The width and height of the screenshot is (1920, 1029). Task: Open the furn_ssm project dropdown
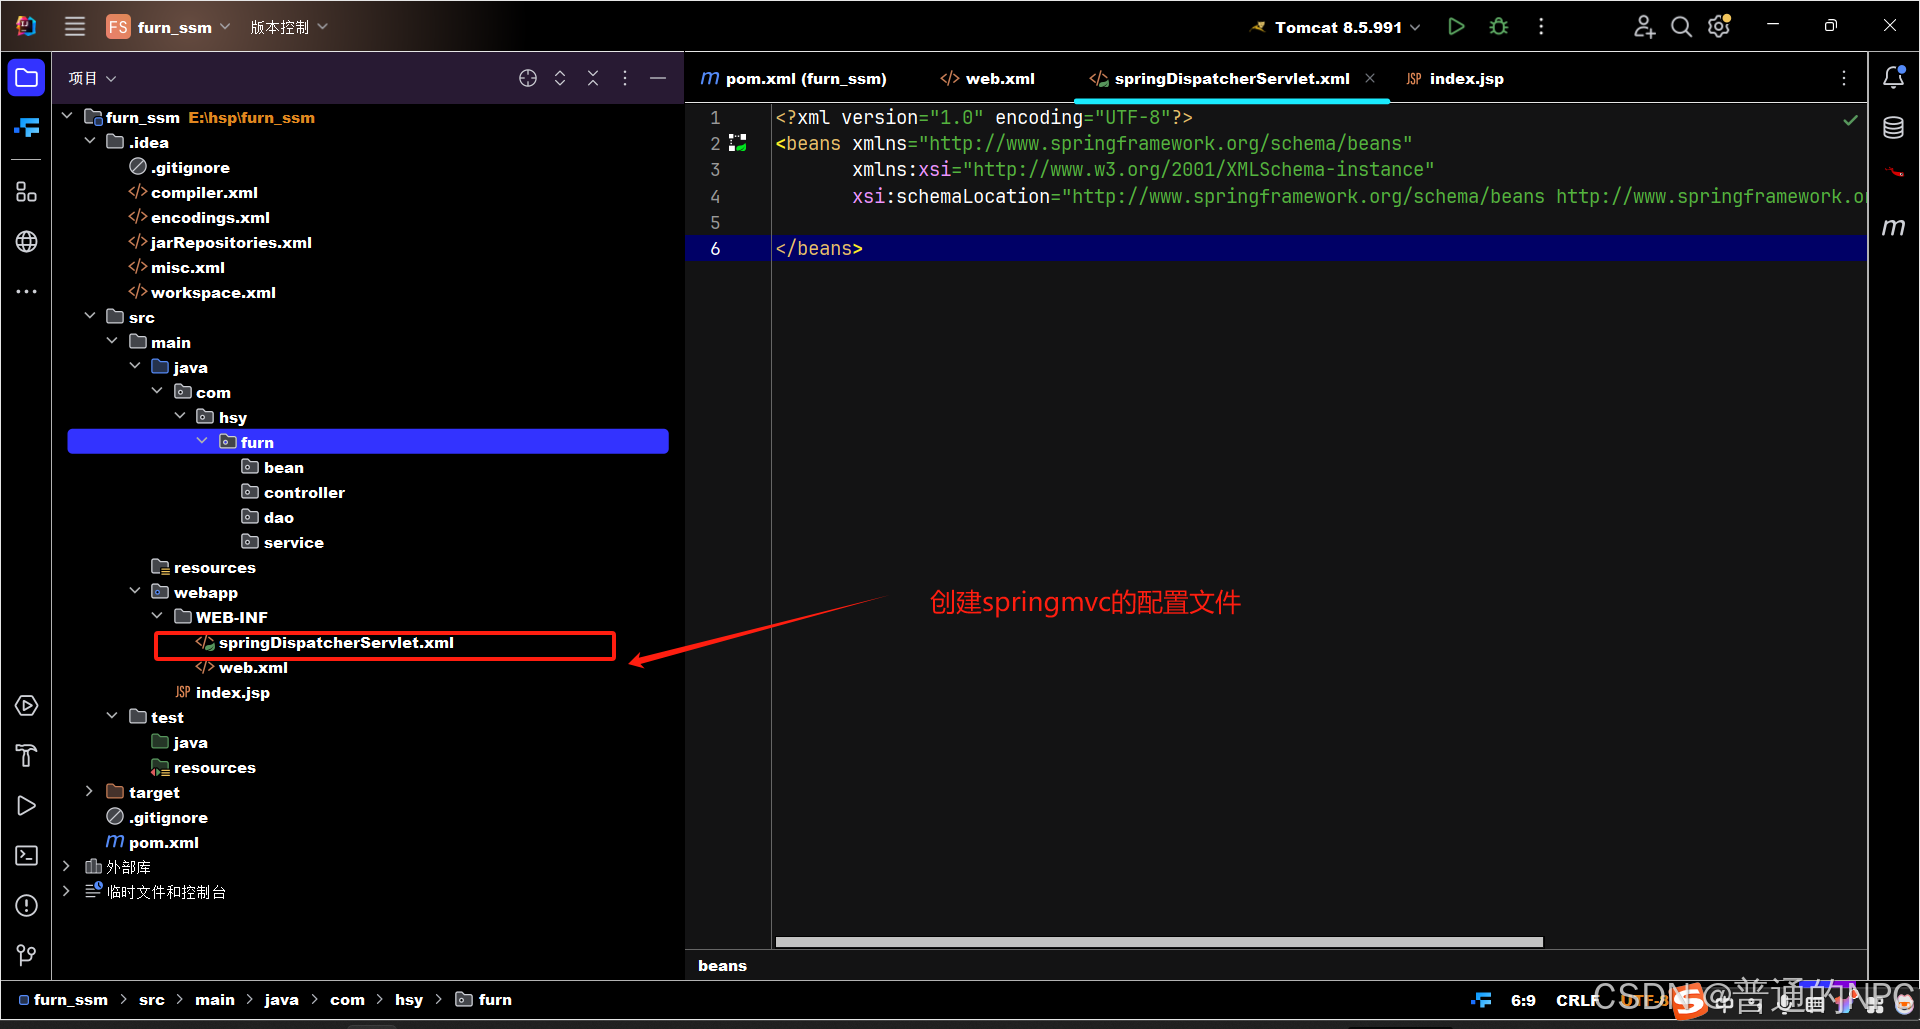(169, 27)
